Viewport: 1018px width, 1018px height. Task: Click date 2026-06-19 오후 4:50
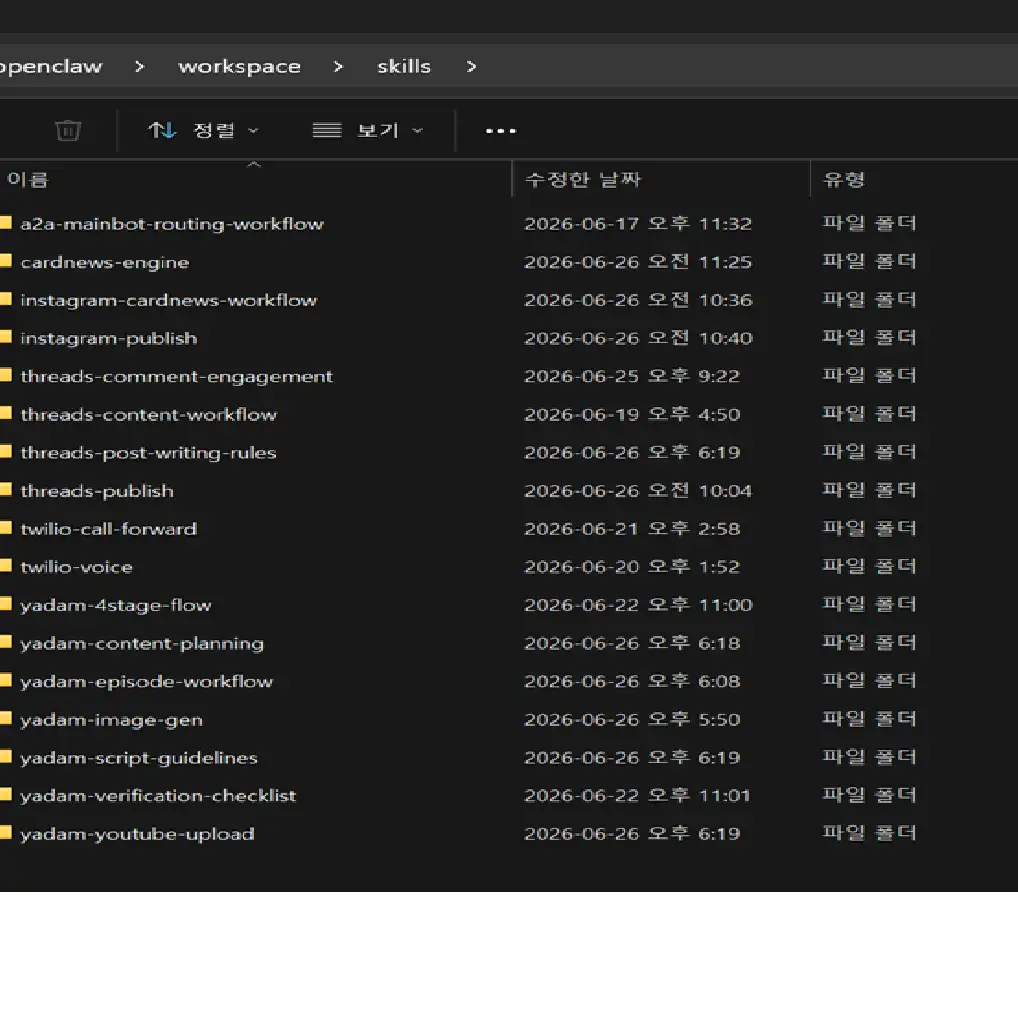[632, 414]
